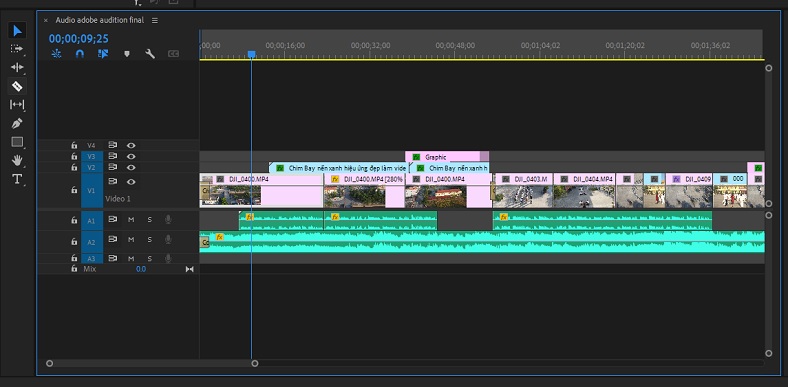The height and width of the screenshot is (387, 788).
Task: Click the Mix track output icon
Action: (189, 269)
